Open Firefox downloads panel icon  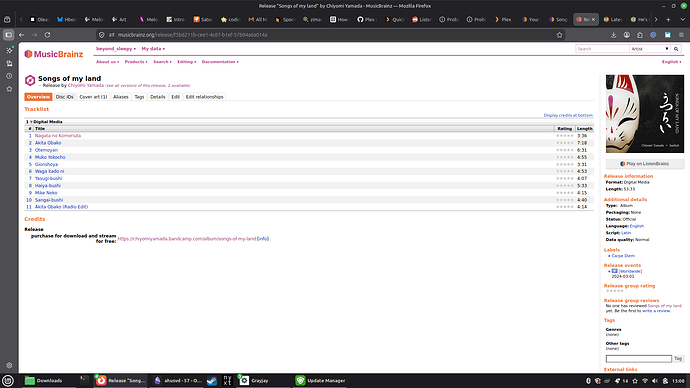tap(613, 35)
